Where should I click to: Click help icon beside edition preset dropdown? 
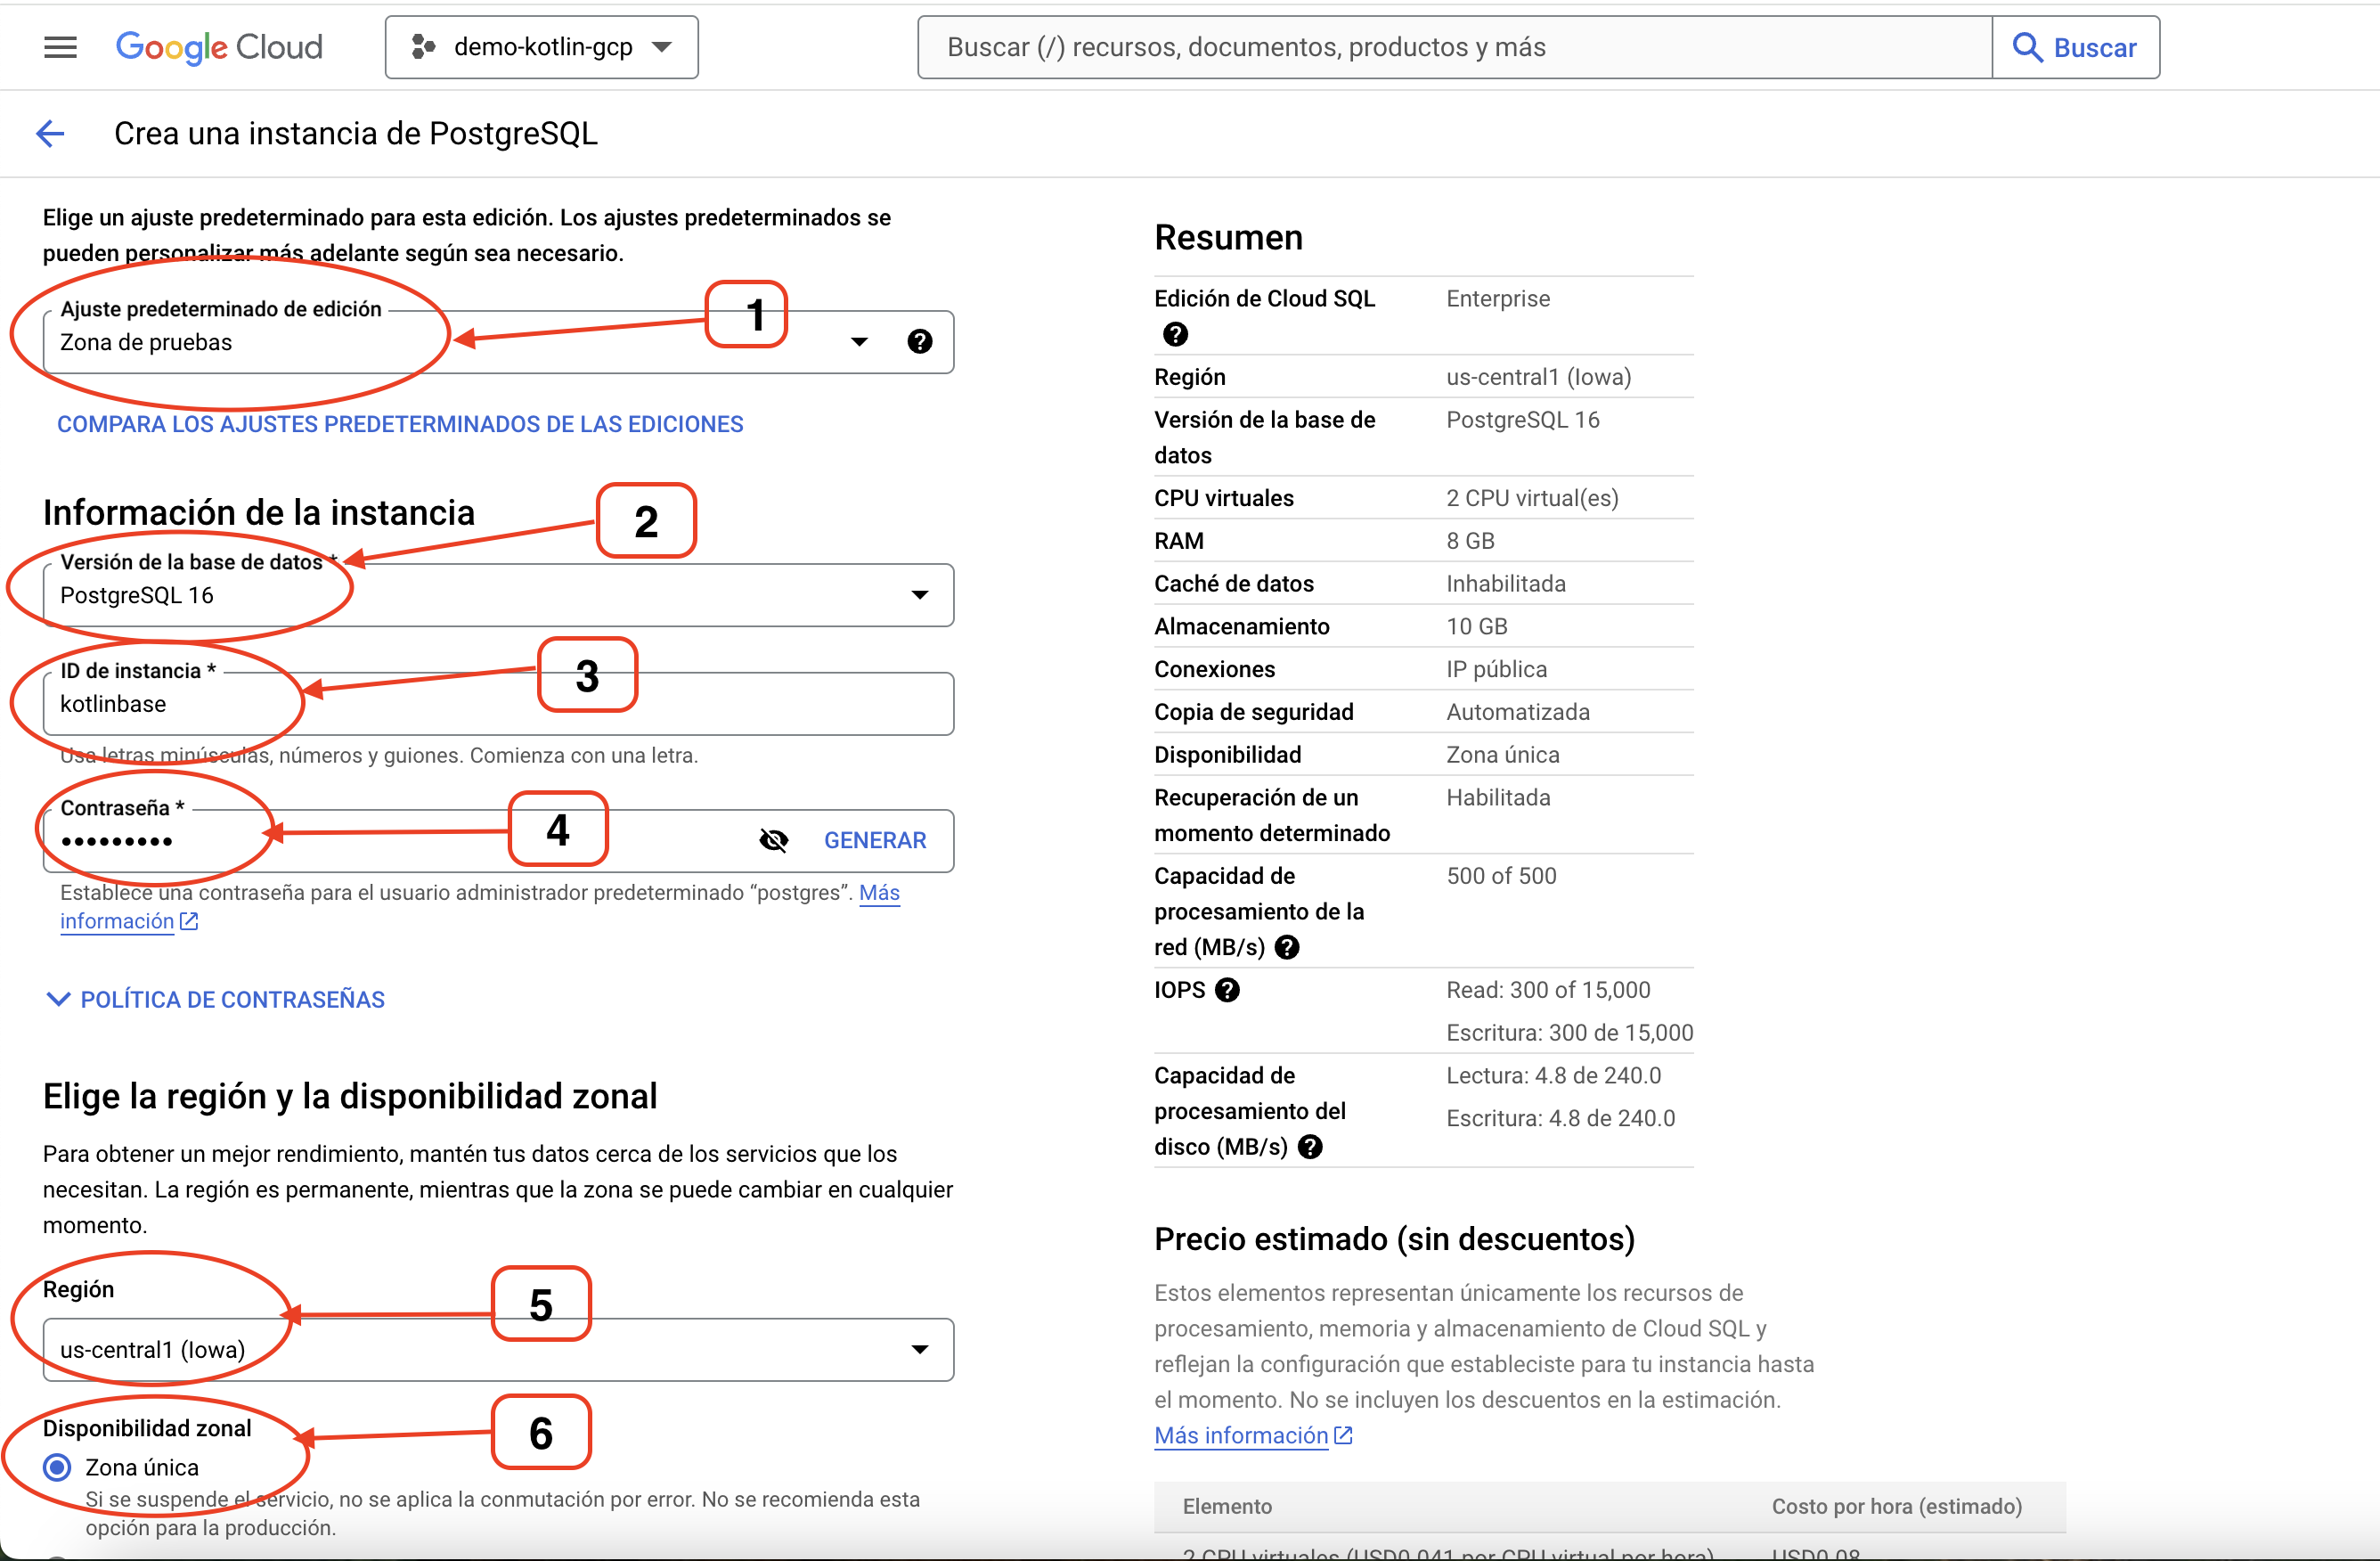coord(919,342)
